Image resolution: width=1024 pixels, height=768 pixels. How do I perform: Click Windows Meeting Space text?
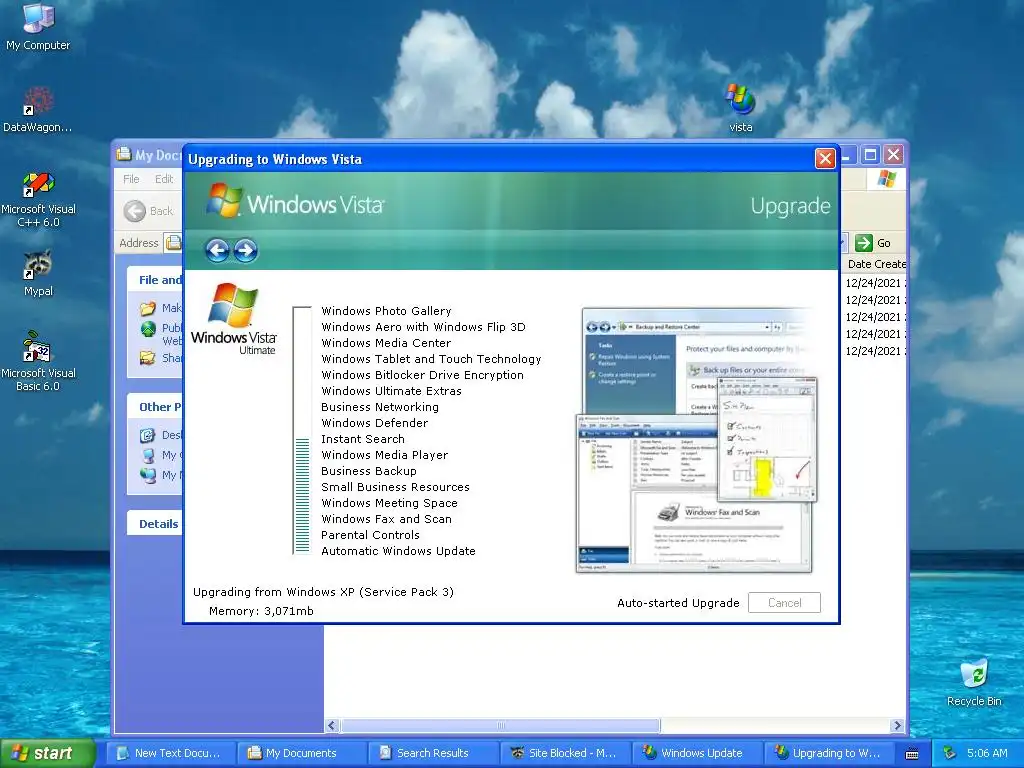coord(389,503)
